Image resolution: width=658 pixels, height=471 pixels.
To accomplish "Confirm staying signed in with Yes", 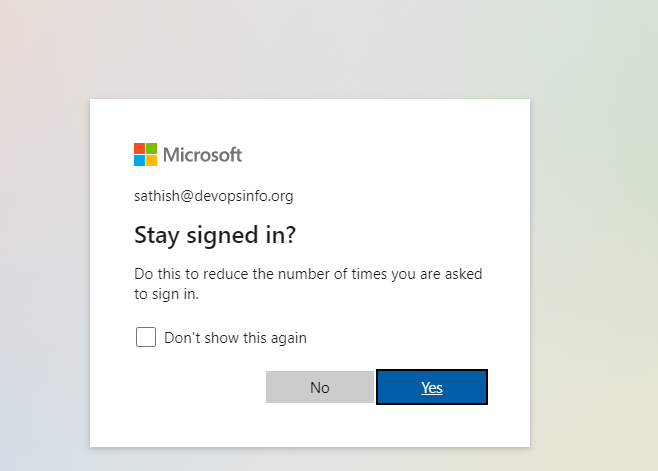I will (432, 387).
